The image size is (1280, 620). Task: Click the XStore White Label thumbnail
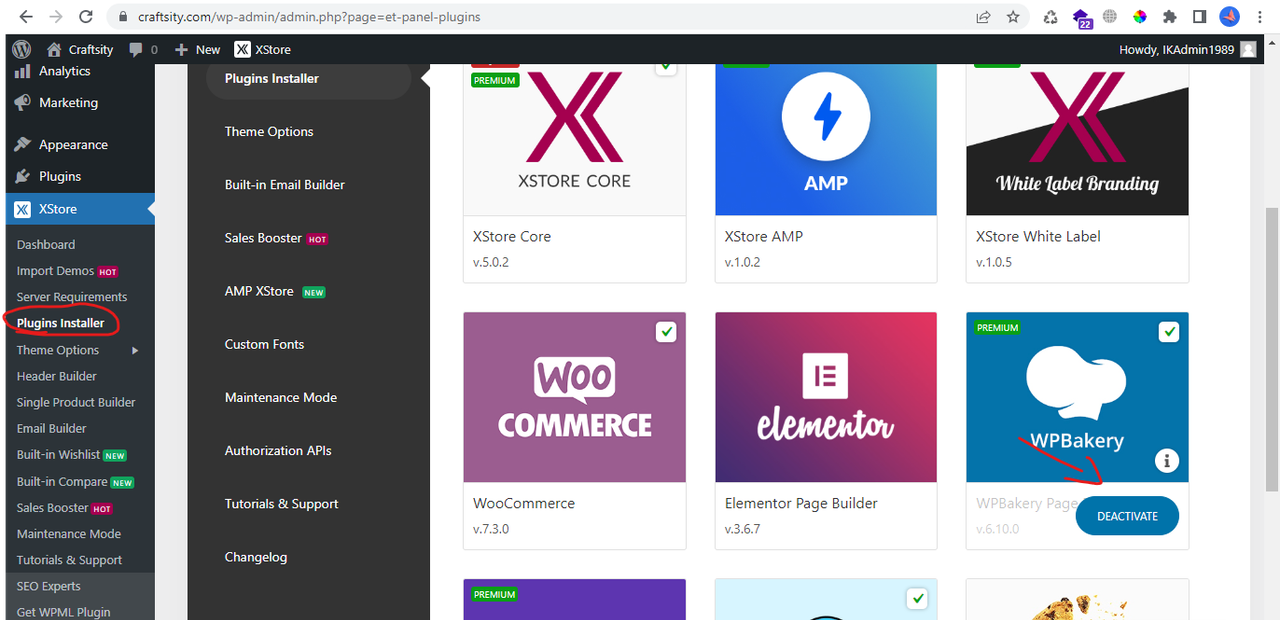point(1077,138)
